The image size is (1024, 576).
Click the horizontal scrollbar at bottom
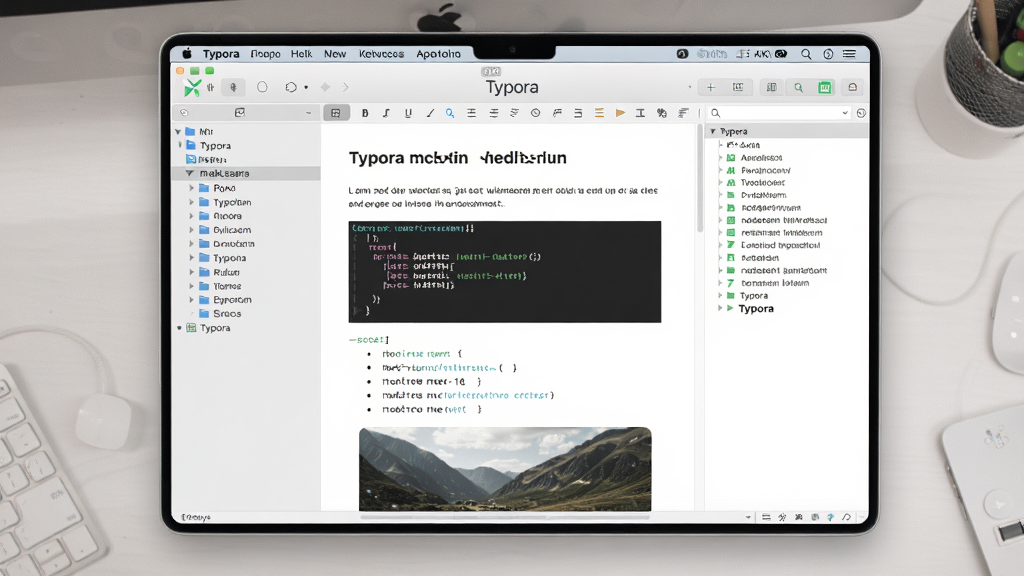tap(505, 517)
